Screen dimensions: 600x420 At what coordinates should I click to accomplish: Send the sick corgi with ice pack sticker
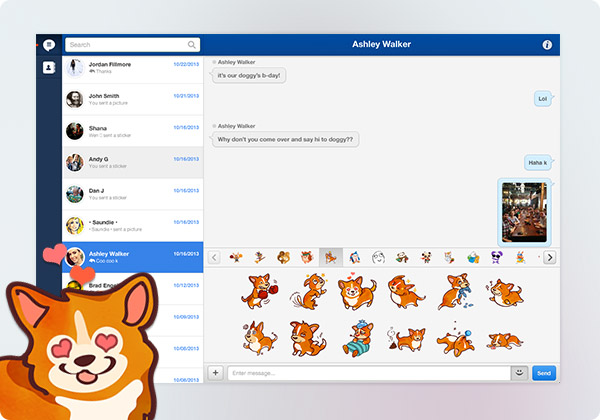[358, 339]
